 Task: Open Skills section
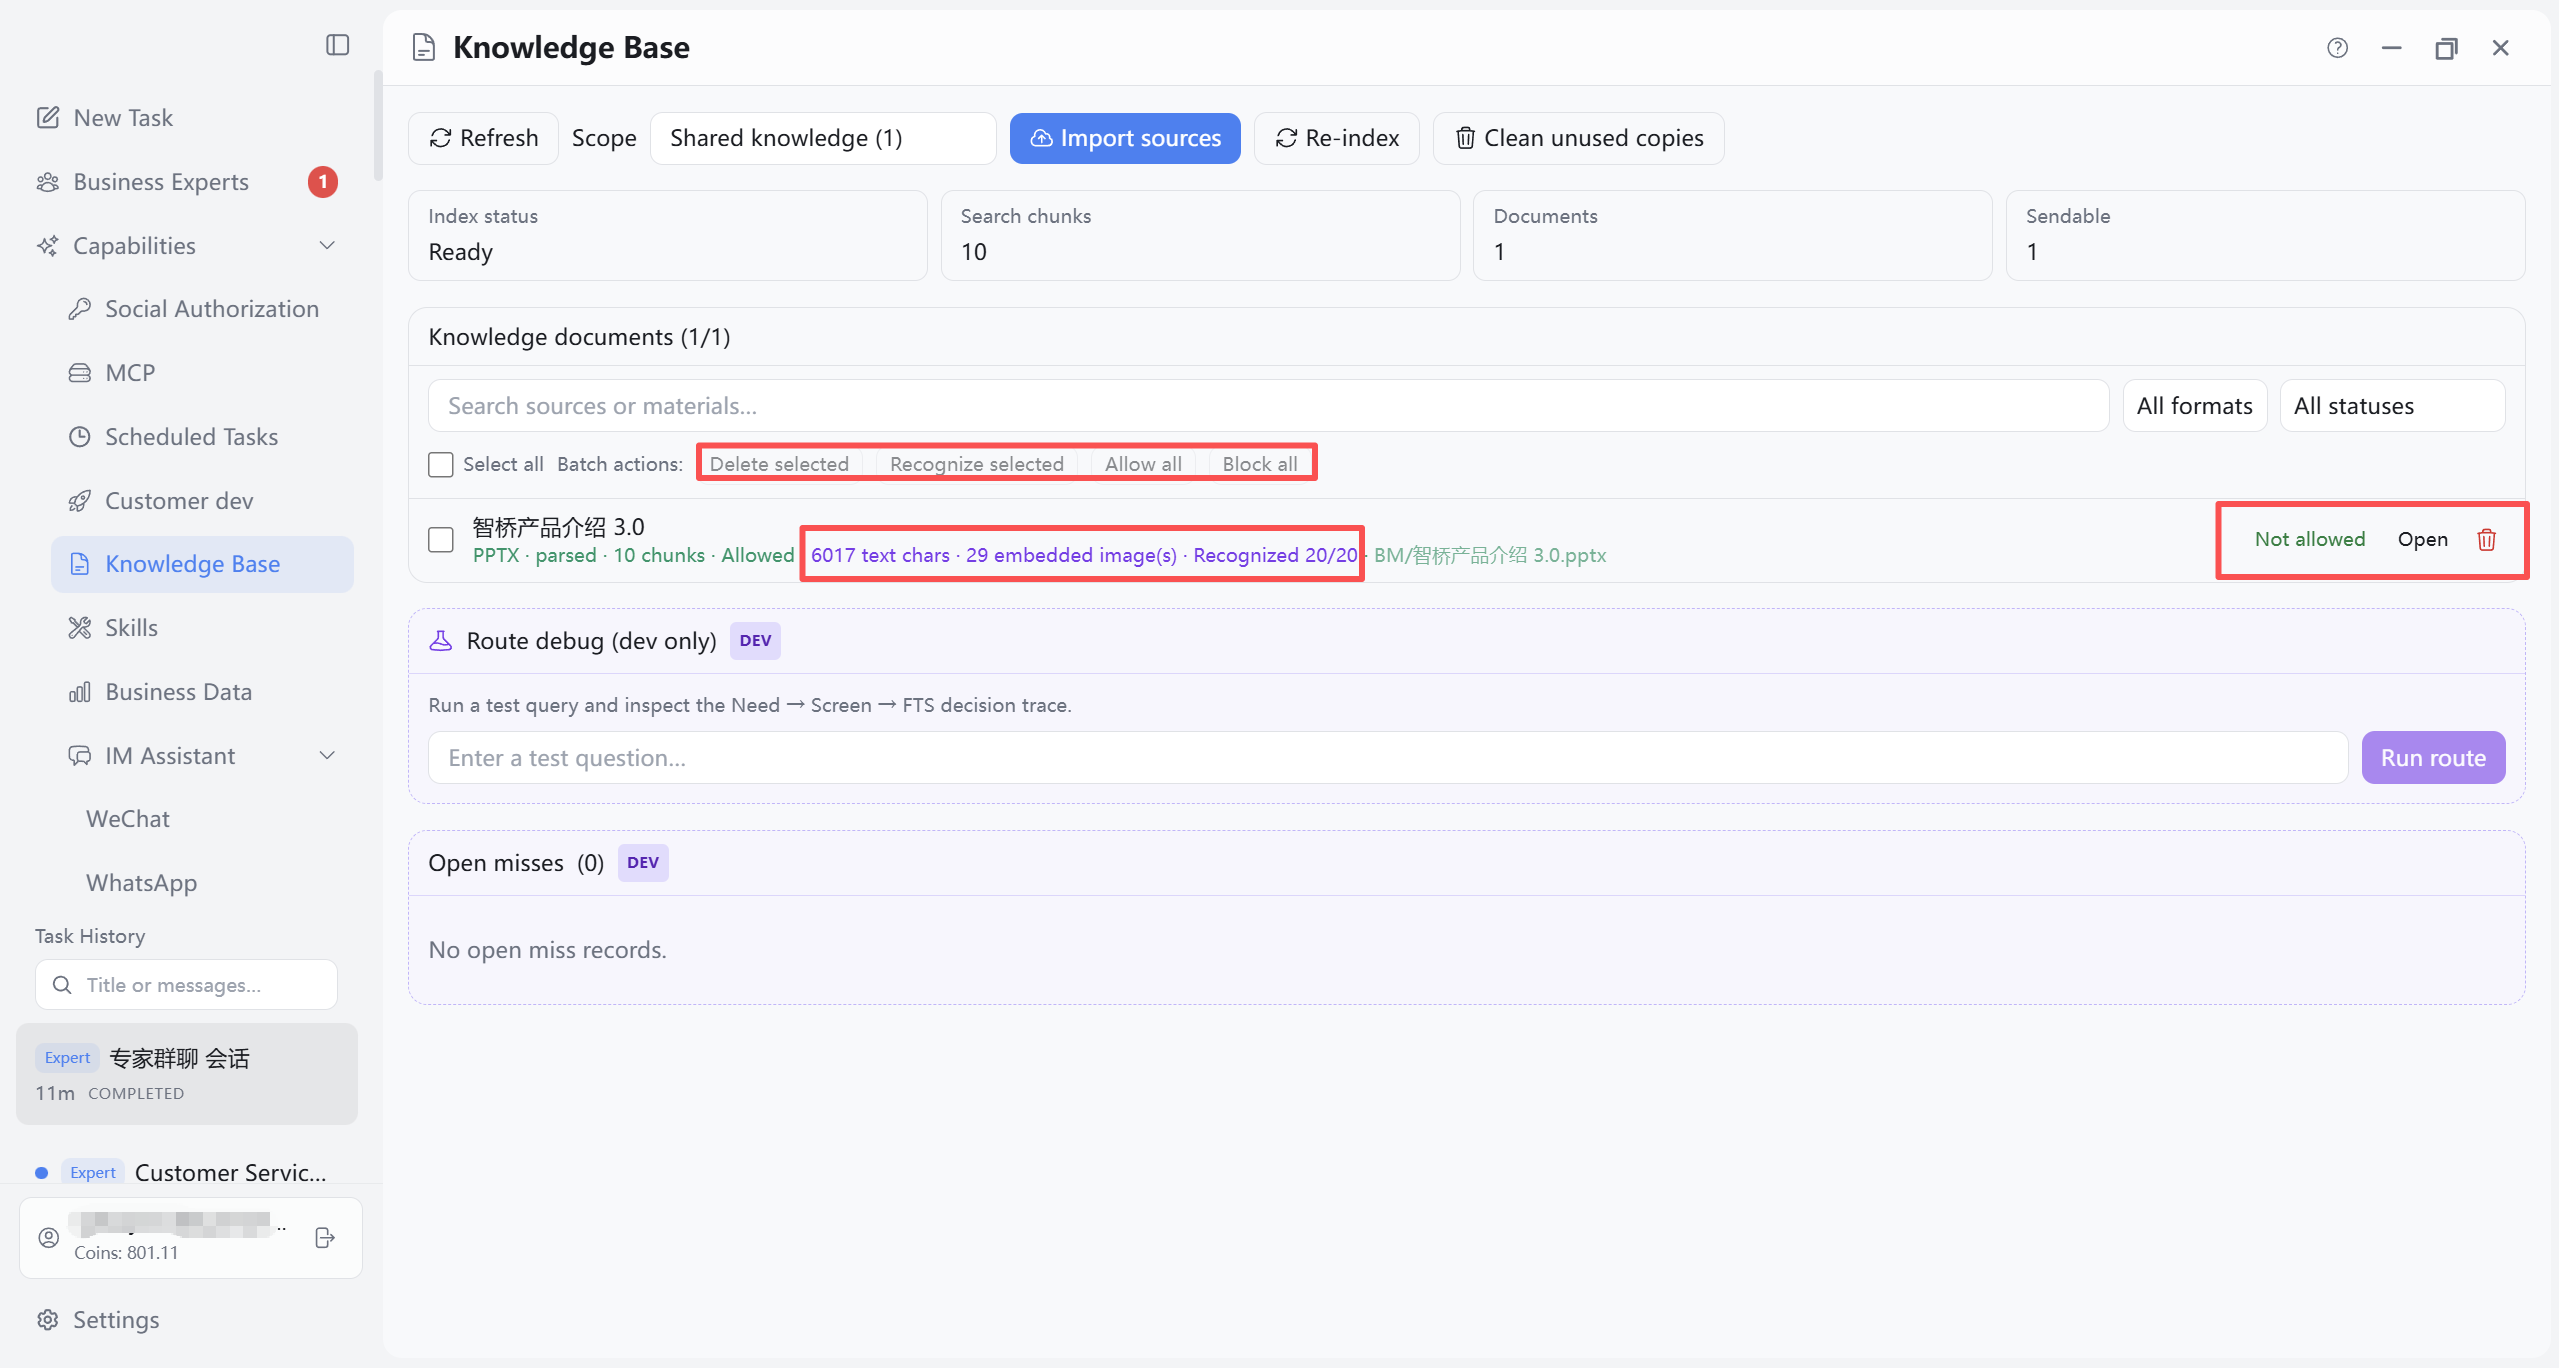tap(131, 628)
